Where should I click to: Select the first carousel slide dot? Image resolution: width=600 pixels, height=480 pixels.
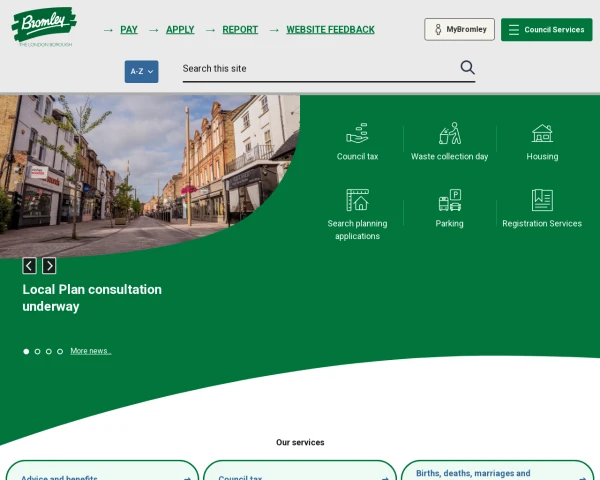click(26, 351)
